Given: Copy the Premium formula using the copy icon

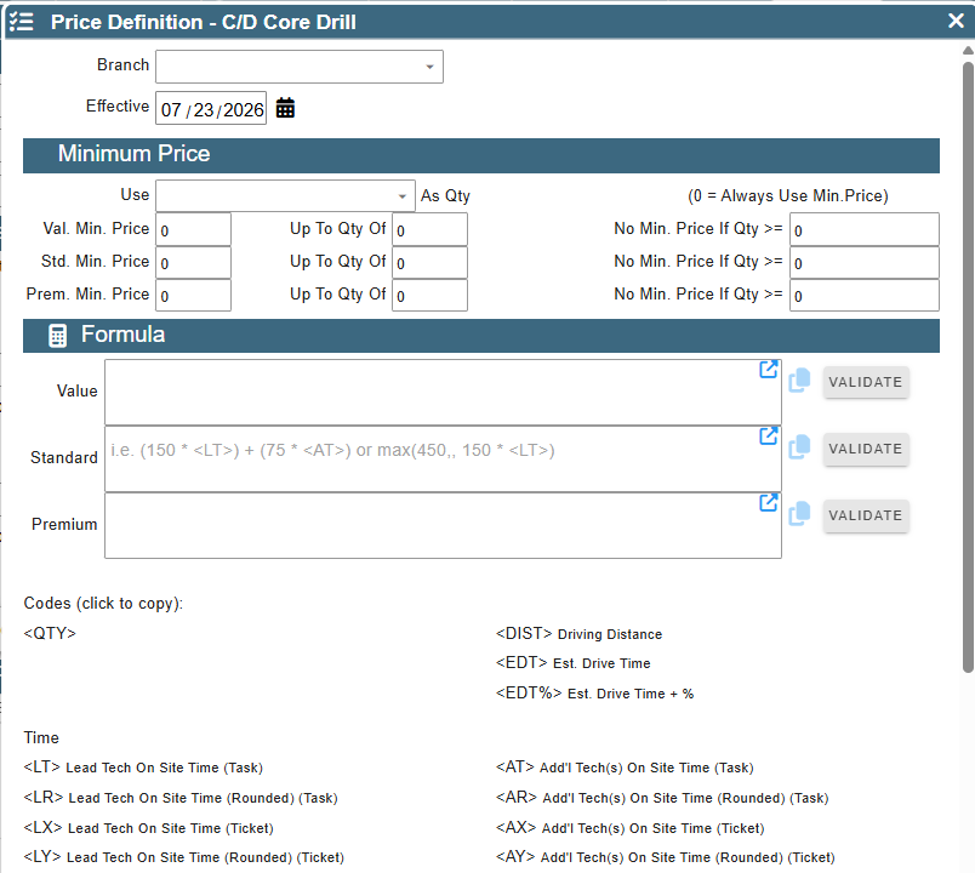Looking at the screenshot, I should (799, 514).
